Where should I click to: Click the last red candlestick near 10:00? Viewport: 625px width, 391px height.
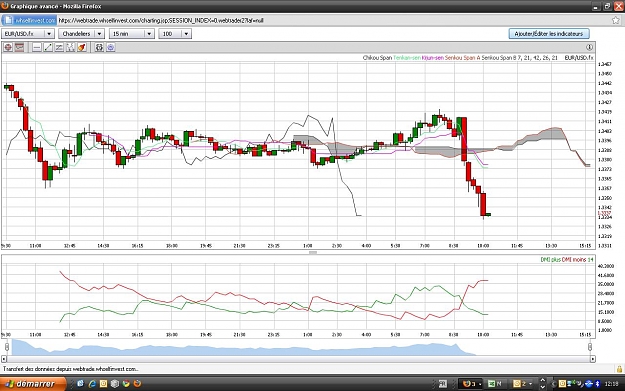[x=483, y=204]
